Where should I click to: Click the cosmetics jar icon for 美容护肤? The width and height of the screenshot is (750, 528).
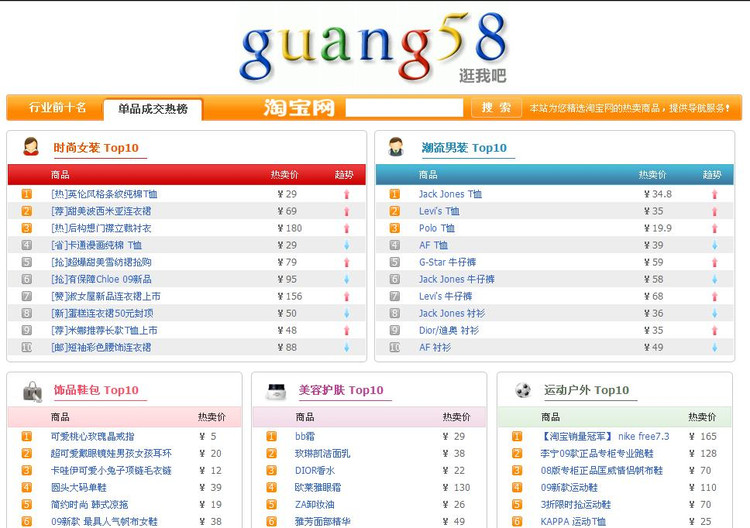click(x=276, y=391)
